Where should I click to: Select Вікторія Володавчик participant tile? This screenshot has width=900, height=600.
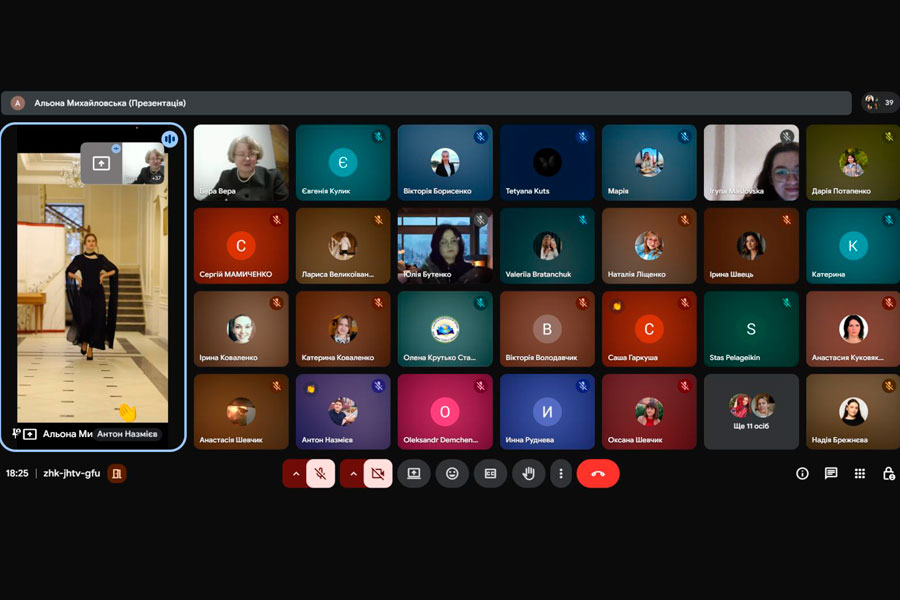pos(547,329)
